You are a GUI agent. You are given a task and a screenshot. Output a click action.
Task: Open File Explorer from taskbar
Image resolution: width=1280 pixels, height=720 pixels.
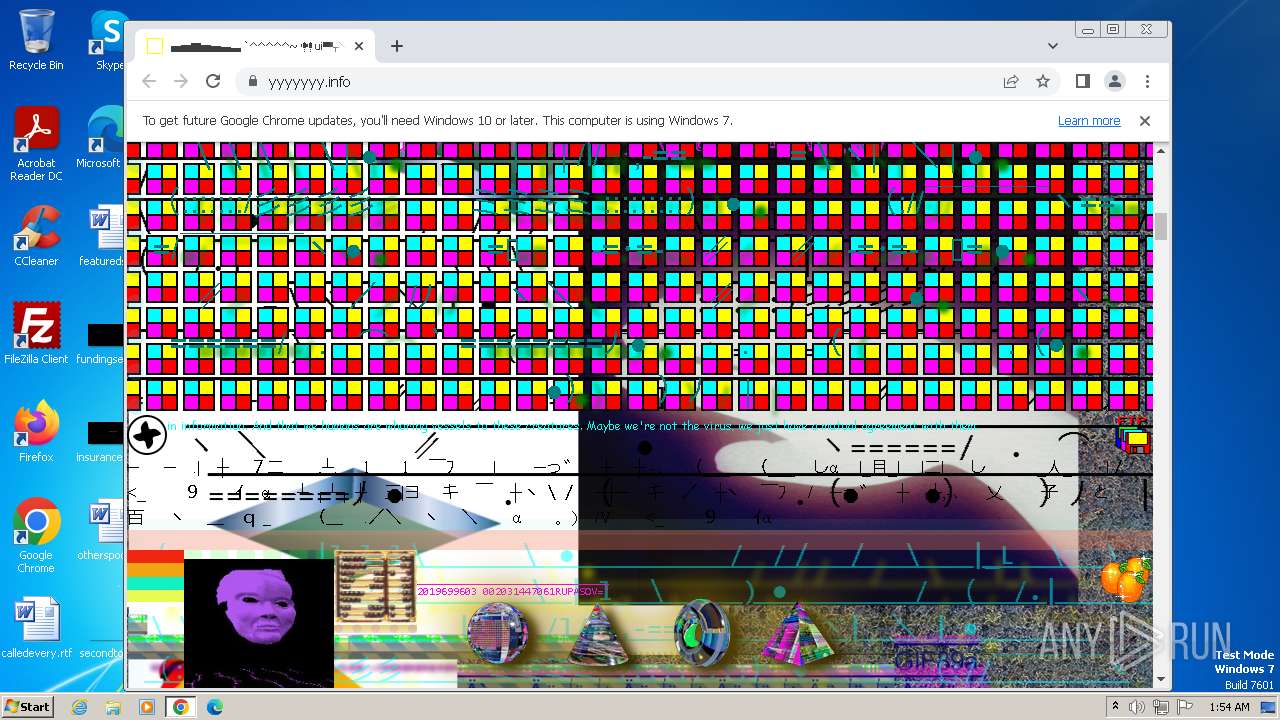113,707
